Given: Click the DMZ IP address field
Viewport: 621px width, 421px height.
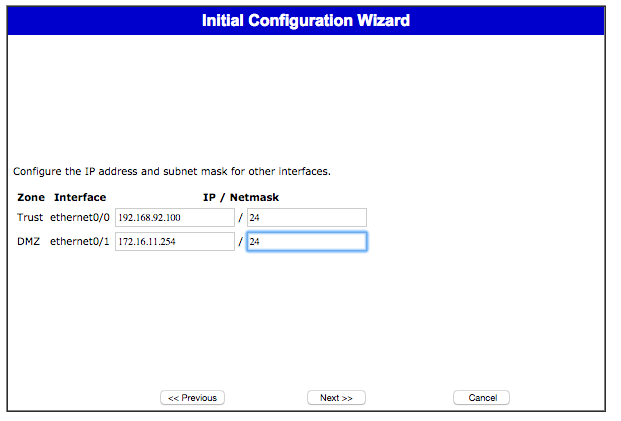Looking at the screenshot, I should (x=175, y=241).
